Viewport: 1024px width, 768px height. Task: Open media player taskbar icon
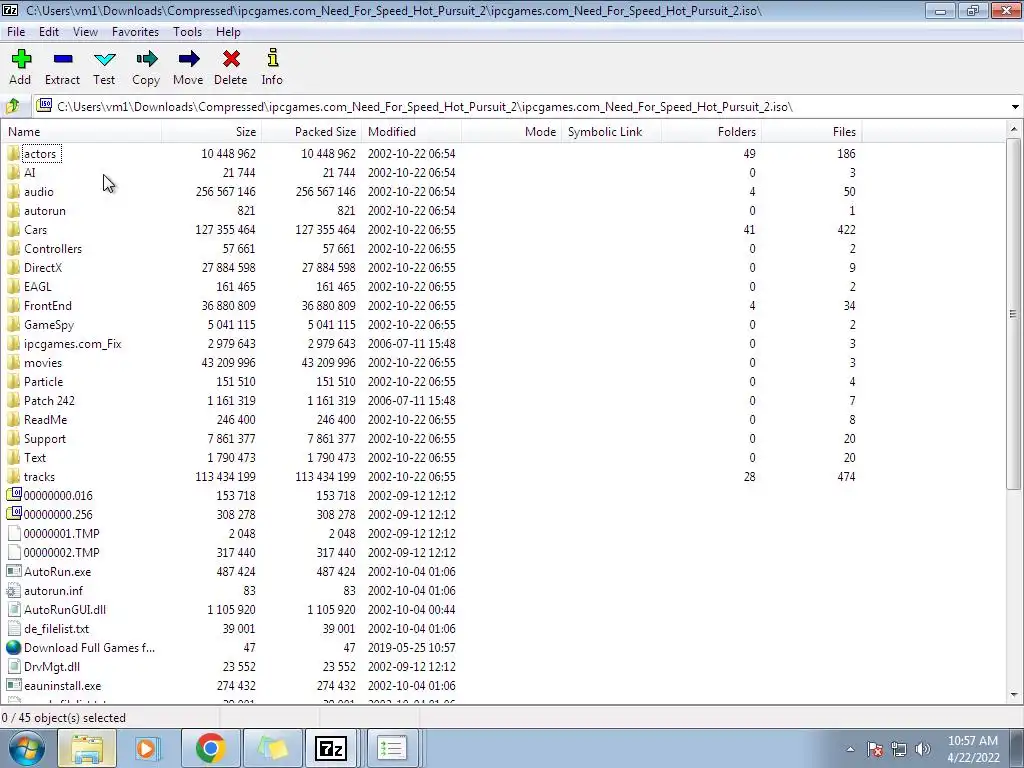pyautogui.click(x=146, y=748)
